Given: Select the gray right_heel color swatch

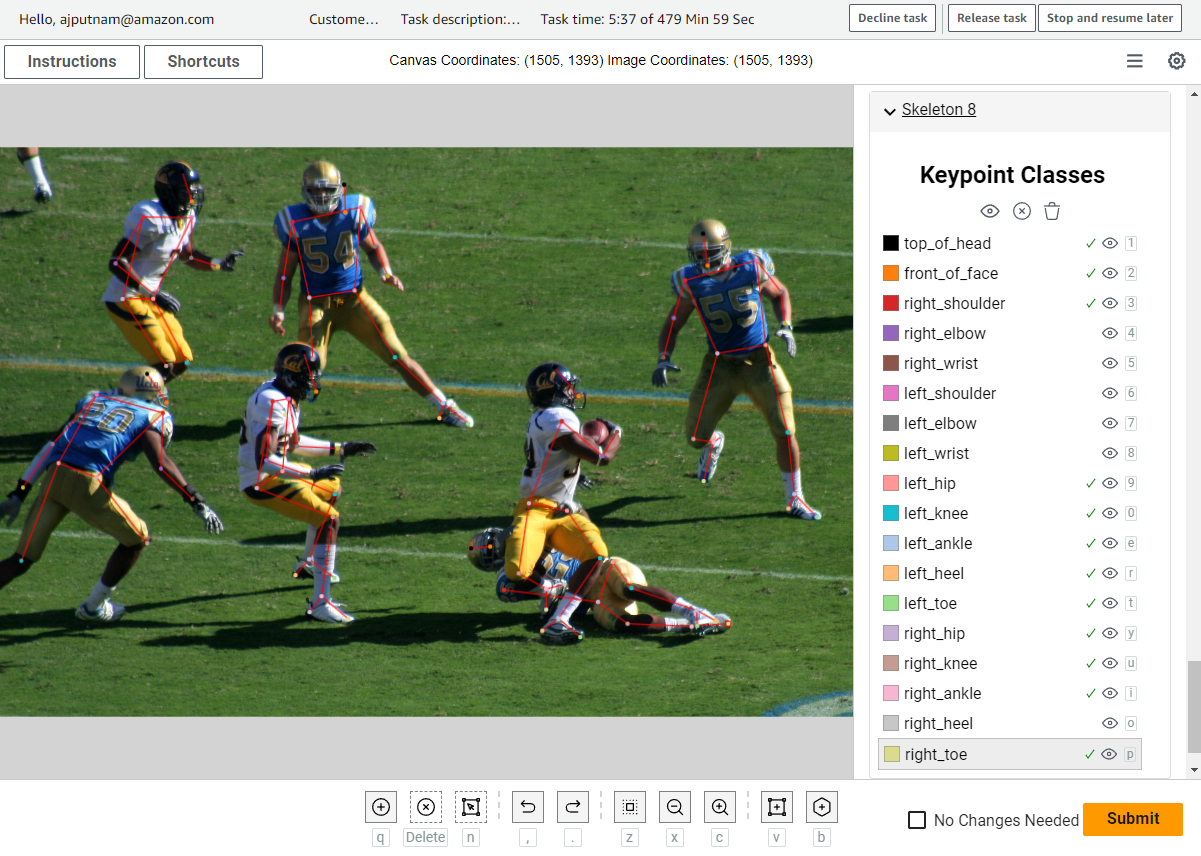Looking at the screenshot, I should click(x=891, y=723).
